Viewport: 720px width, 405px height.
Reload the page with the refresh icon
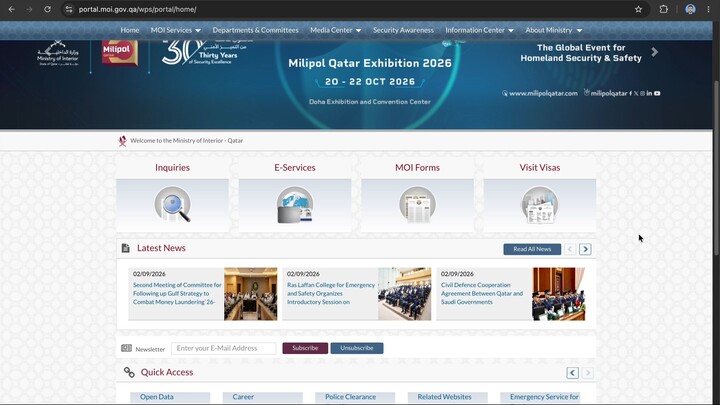tap(47, 9)
